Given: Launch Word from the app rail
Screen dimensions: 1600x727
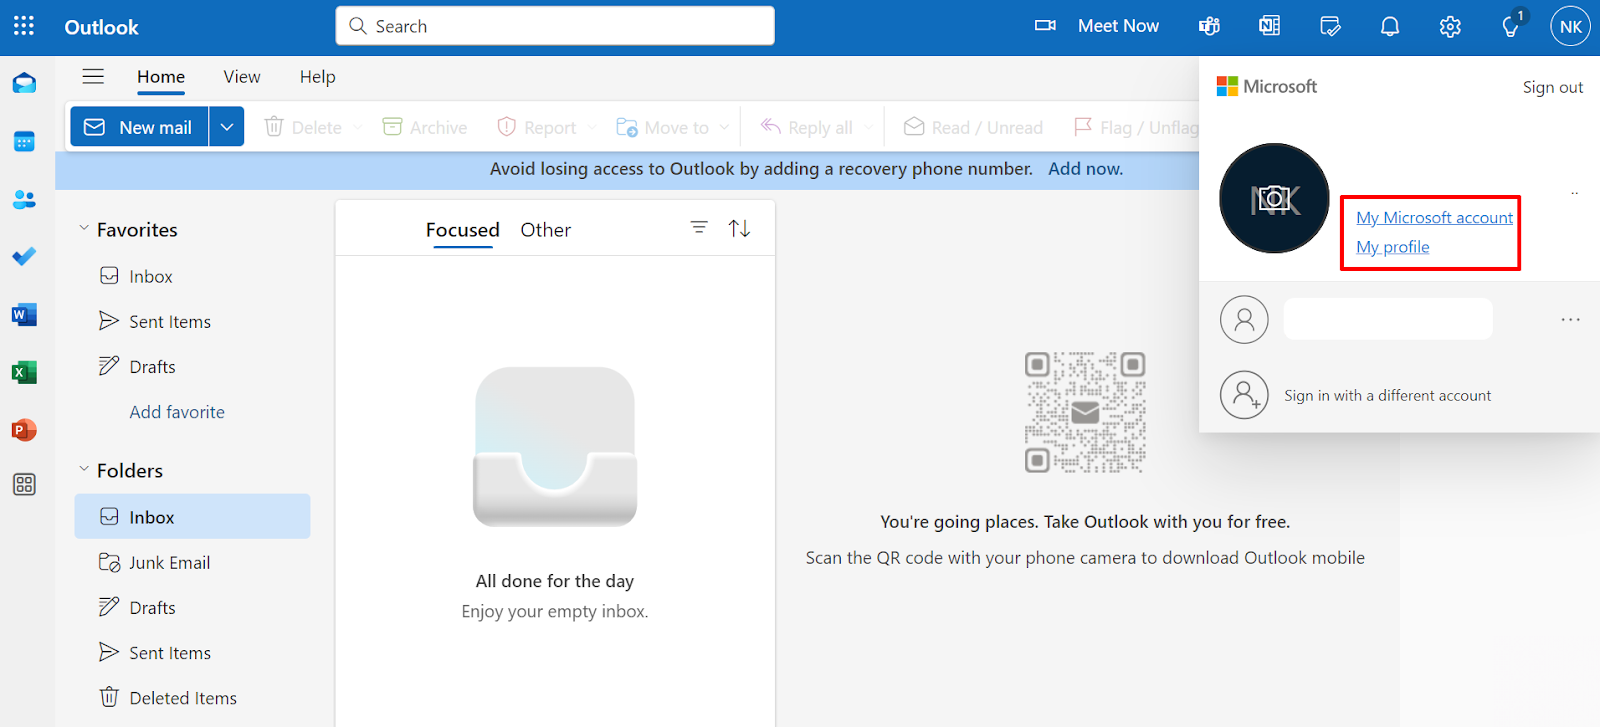Looking at the screenshot, I should coord(24,315).
